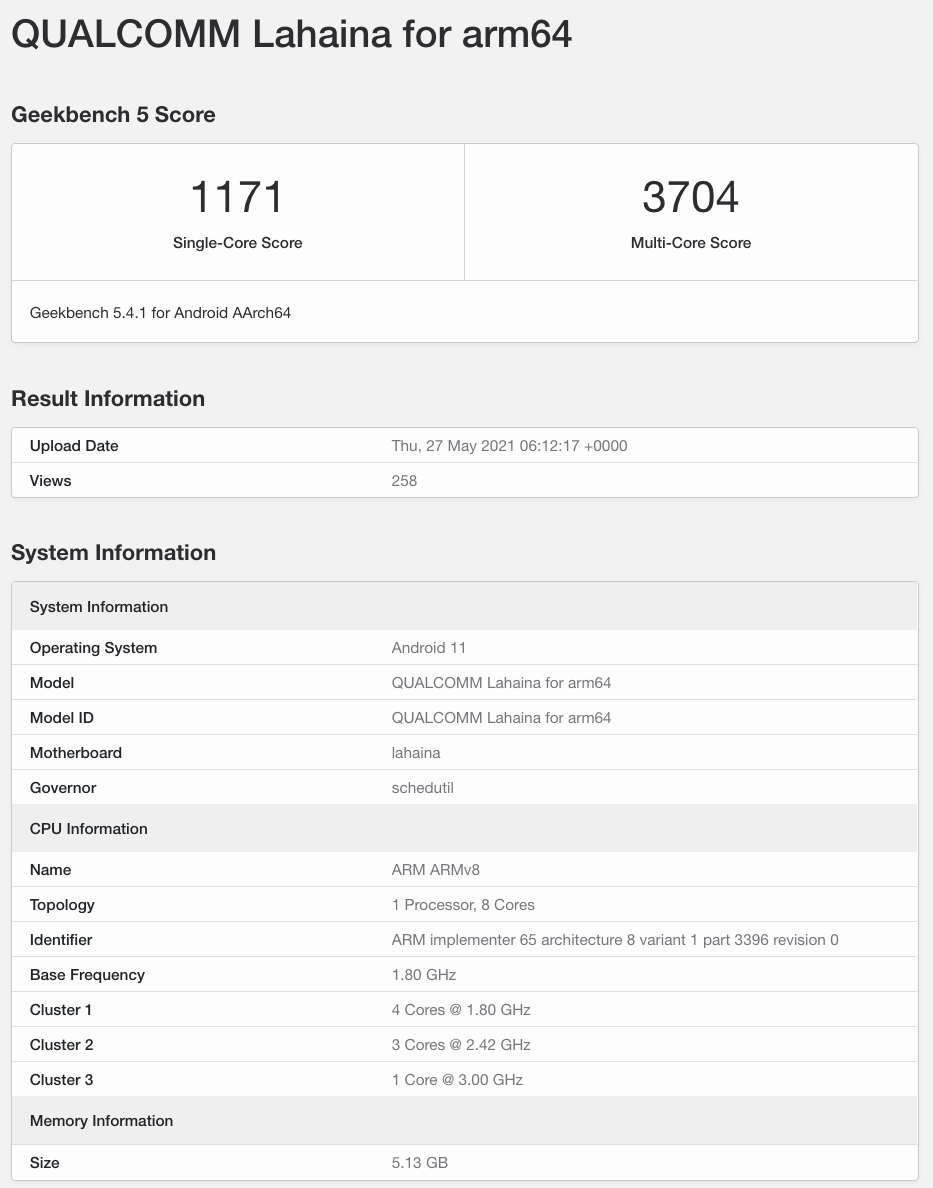The height and width of the screenshot is (1188, 933).
Task: Click the Views label
Action: click(50, 480)
